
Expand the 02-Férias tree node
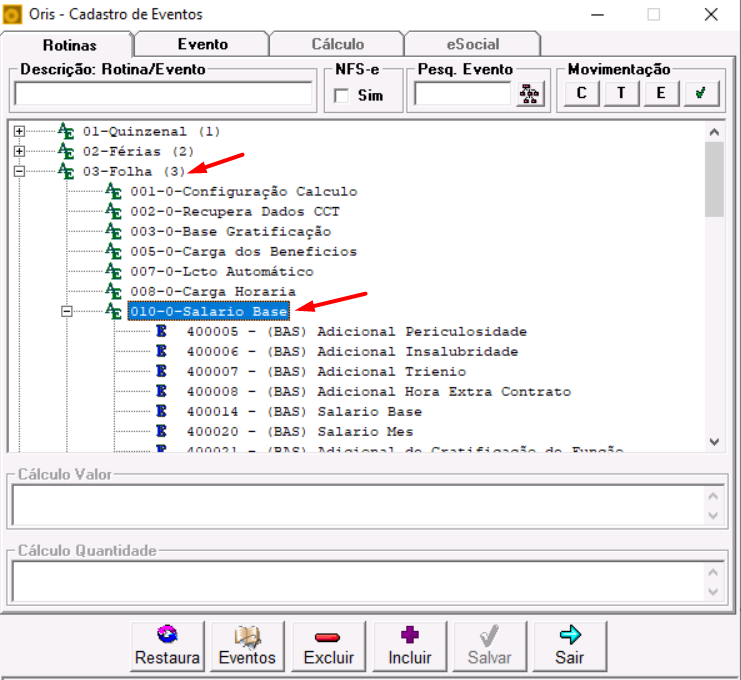pos(19,151)
